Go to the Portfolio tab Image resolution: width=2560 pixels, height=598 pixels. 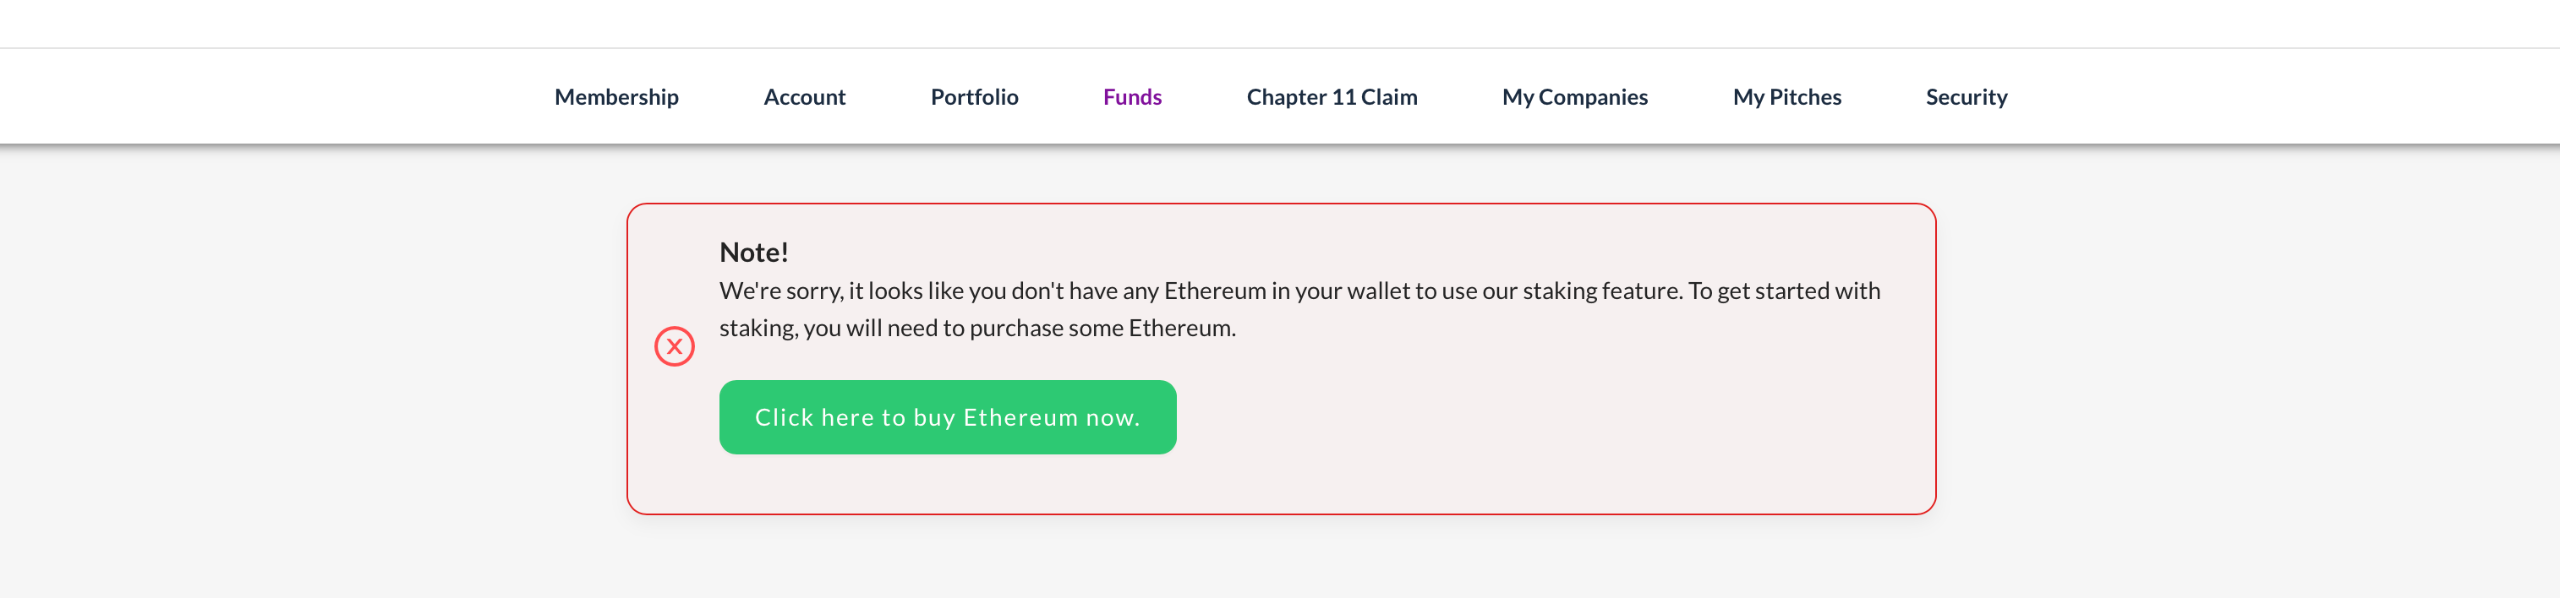974,97
